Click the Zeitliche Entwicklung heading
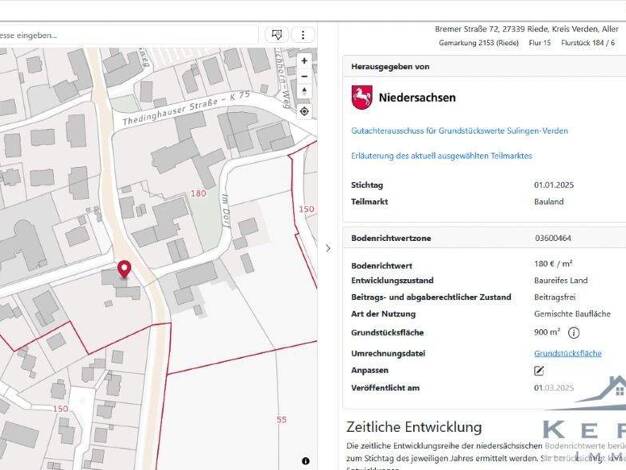The image size is (626, 470). (414, 427)
